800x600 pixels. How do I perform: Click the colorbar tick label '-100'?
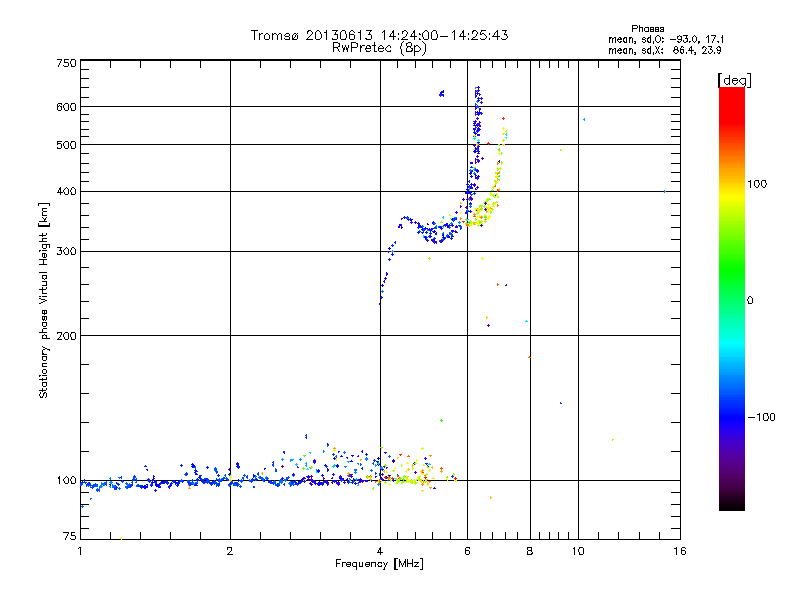[761, 417]
